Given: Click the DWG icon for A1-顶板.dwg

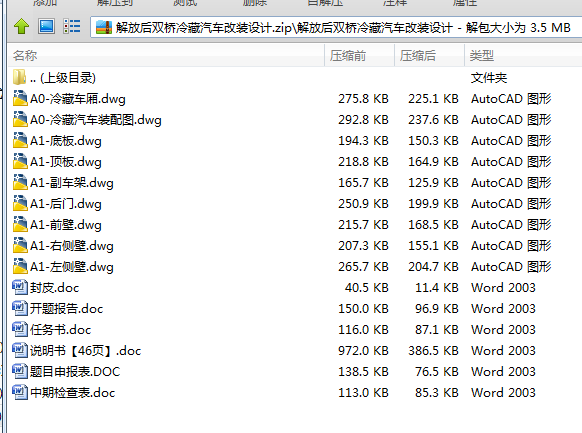Looking at the screenshot, I should (x=20, y=161).
